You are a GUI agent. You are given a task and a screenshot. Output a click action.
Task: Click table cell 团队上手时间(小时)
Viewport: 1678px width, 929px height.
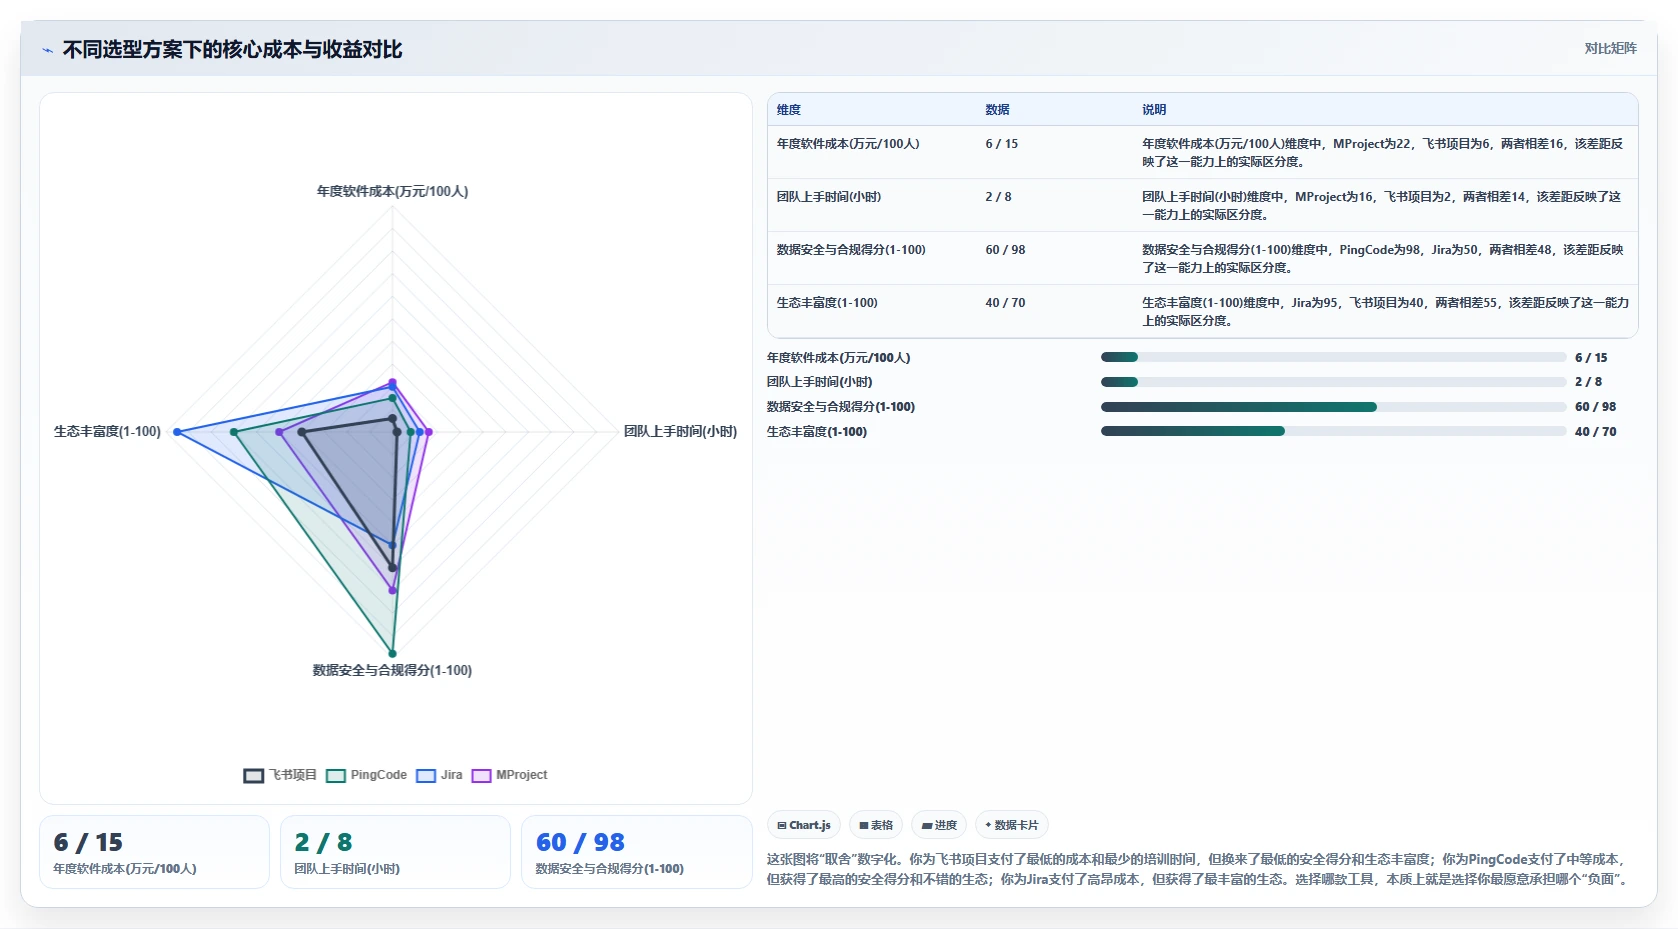click(829, 197)
